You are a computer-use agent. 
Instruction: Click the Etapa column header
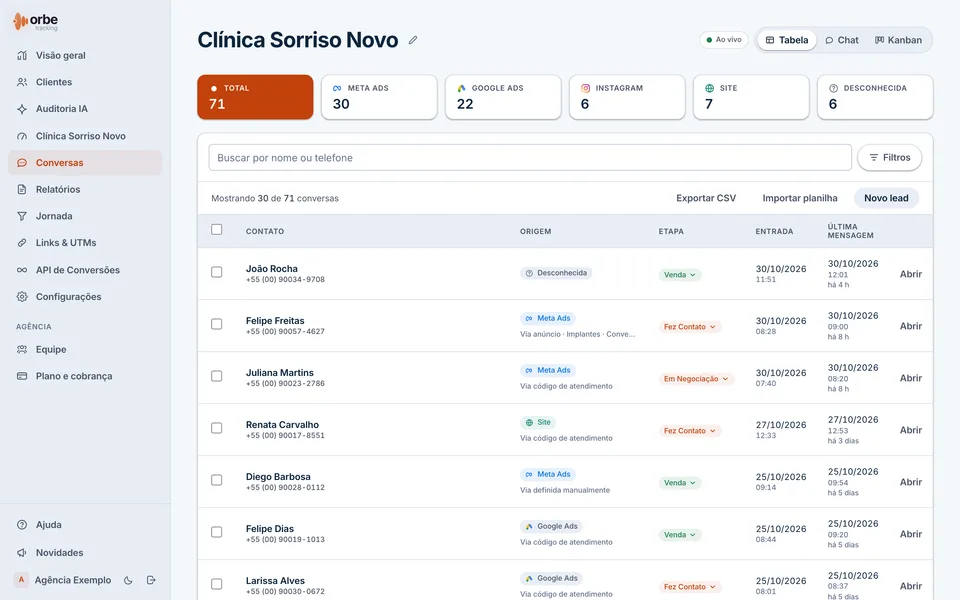(671, 231)
